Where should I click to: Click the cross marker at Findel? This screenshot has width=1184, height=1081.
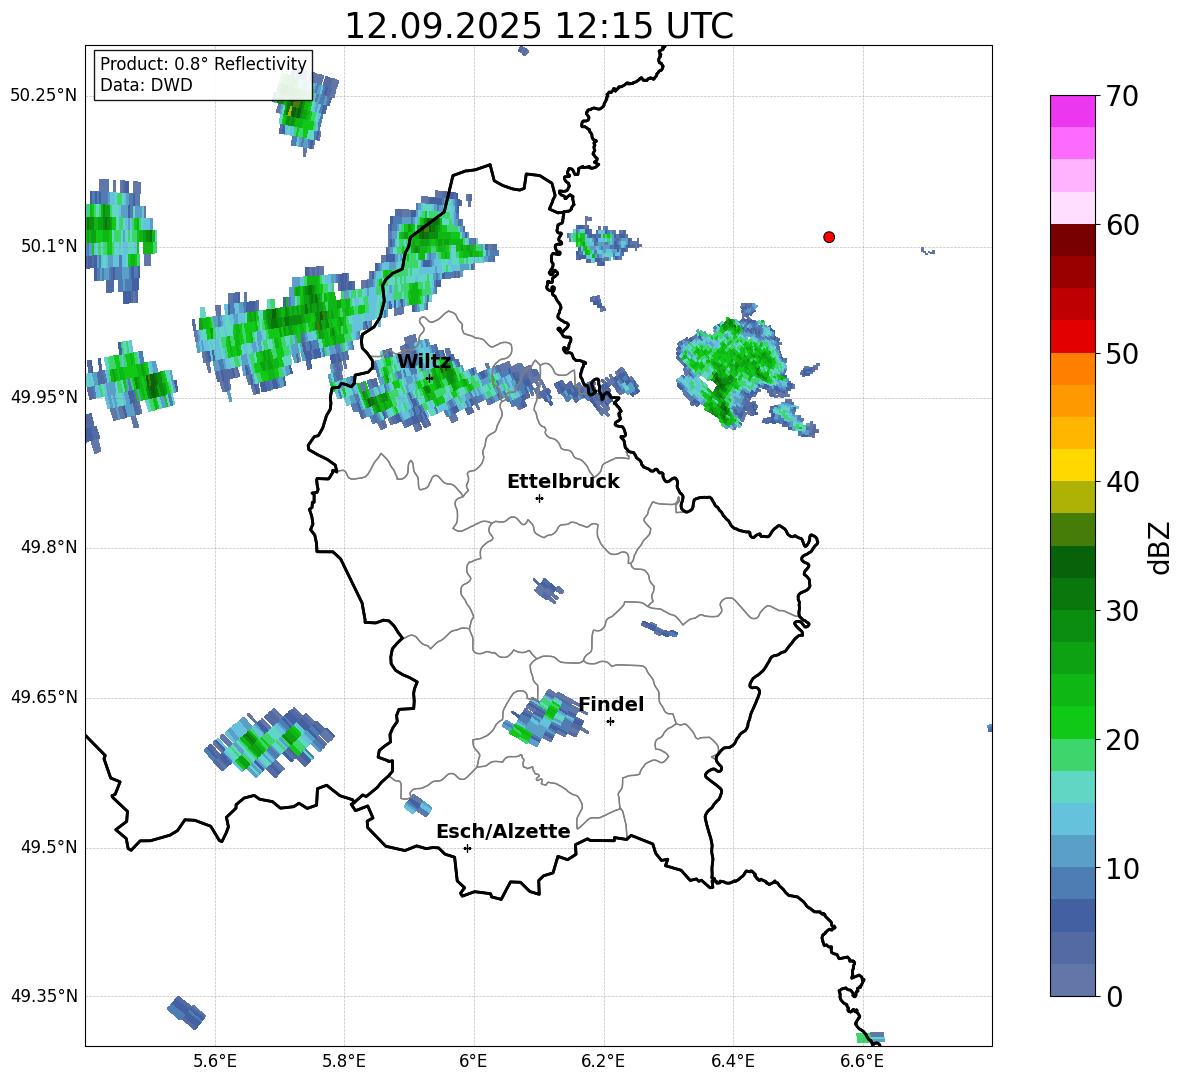(x=610, y=722)
